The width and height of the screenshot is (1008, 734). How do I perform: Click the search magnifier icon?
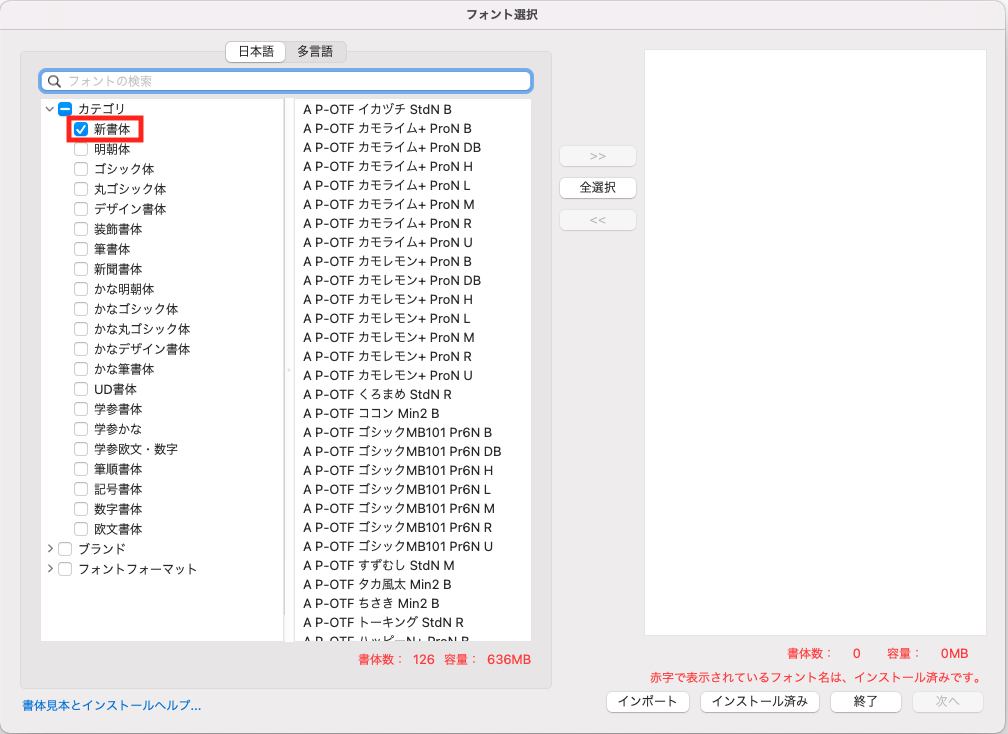pos(55,81)
